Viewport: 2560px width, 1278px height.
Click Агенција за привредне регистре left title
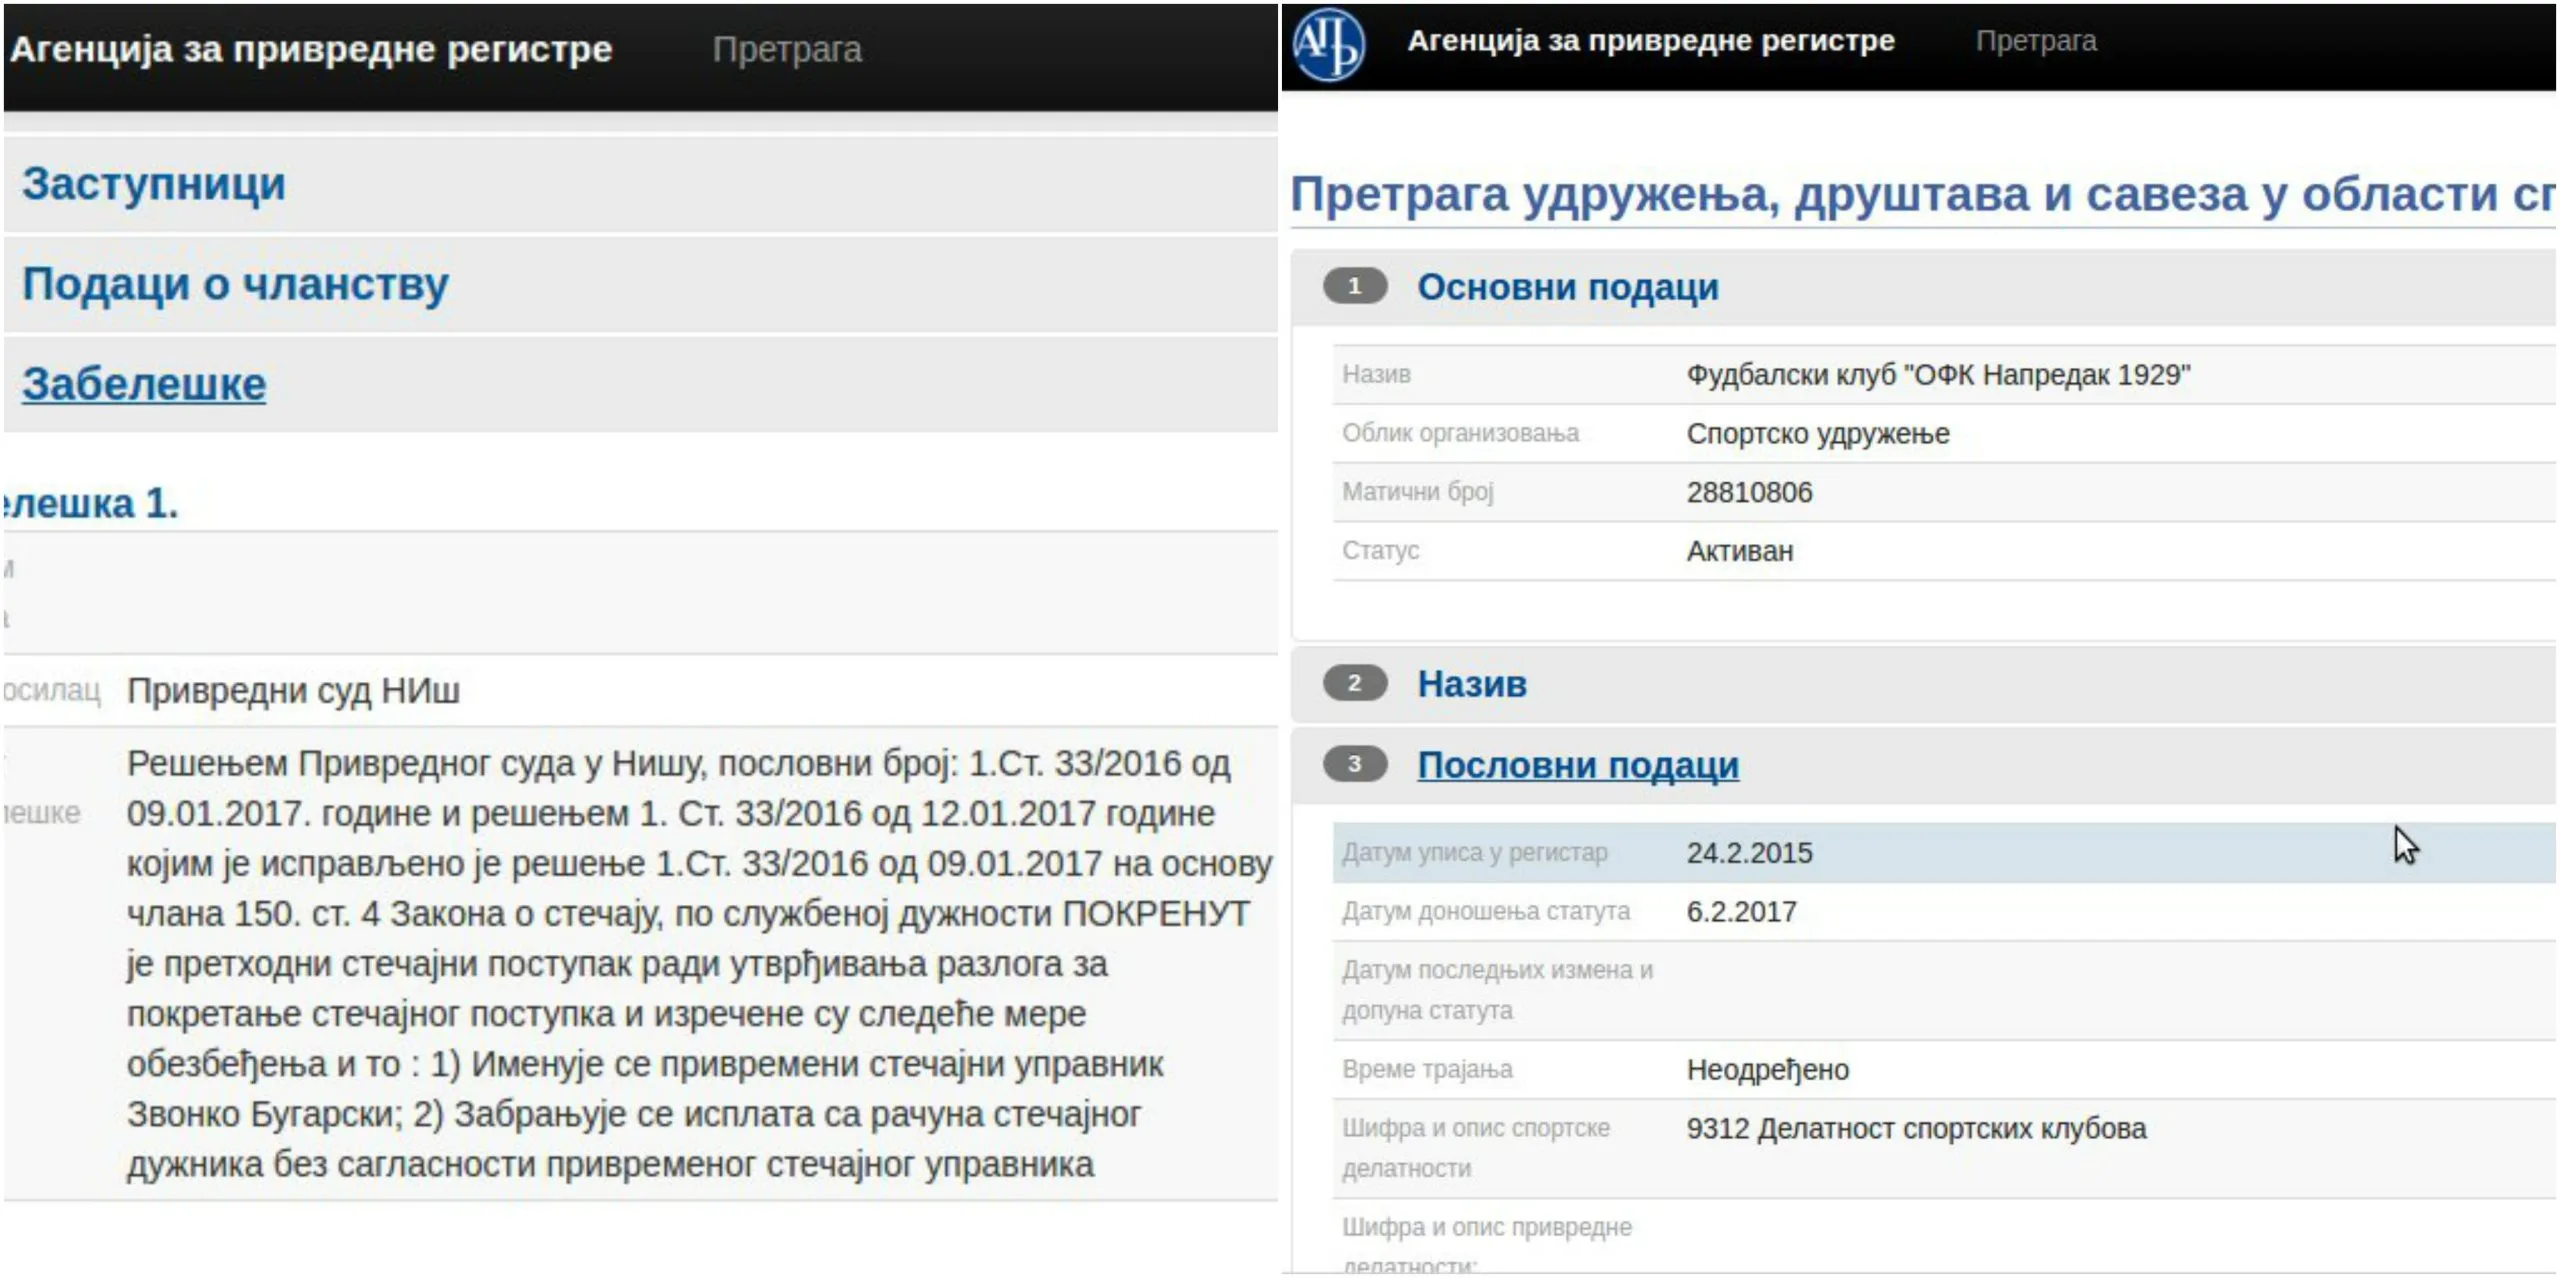click(311, 49)
